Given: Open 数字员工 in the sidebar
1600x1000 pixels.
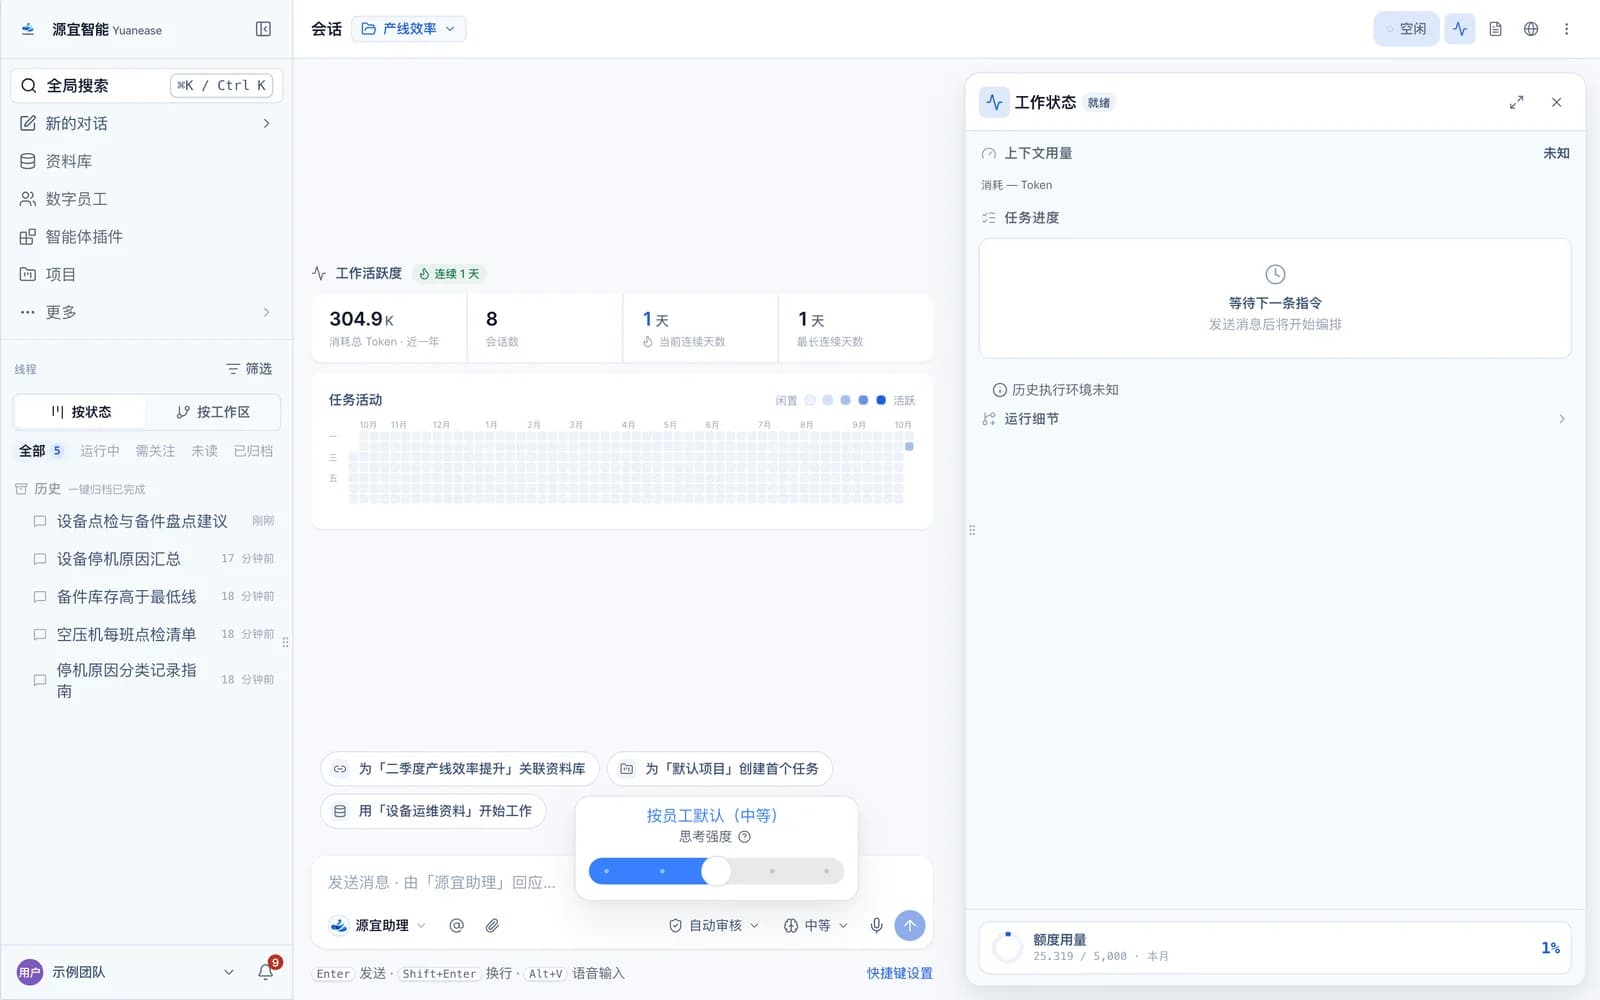Looking at the screenshot, I should point(146,199).
